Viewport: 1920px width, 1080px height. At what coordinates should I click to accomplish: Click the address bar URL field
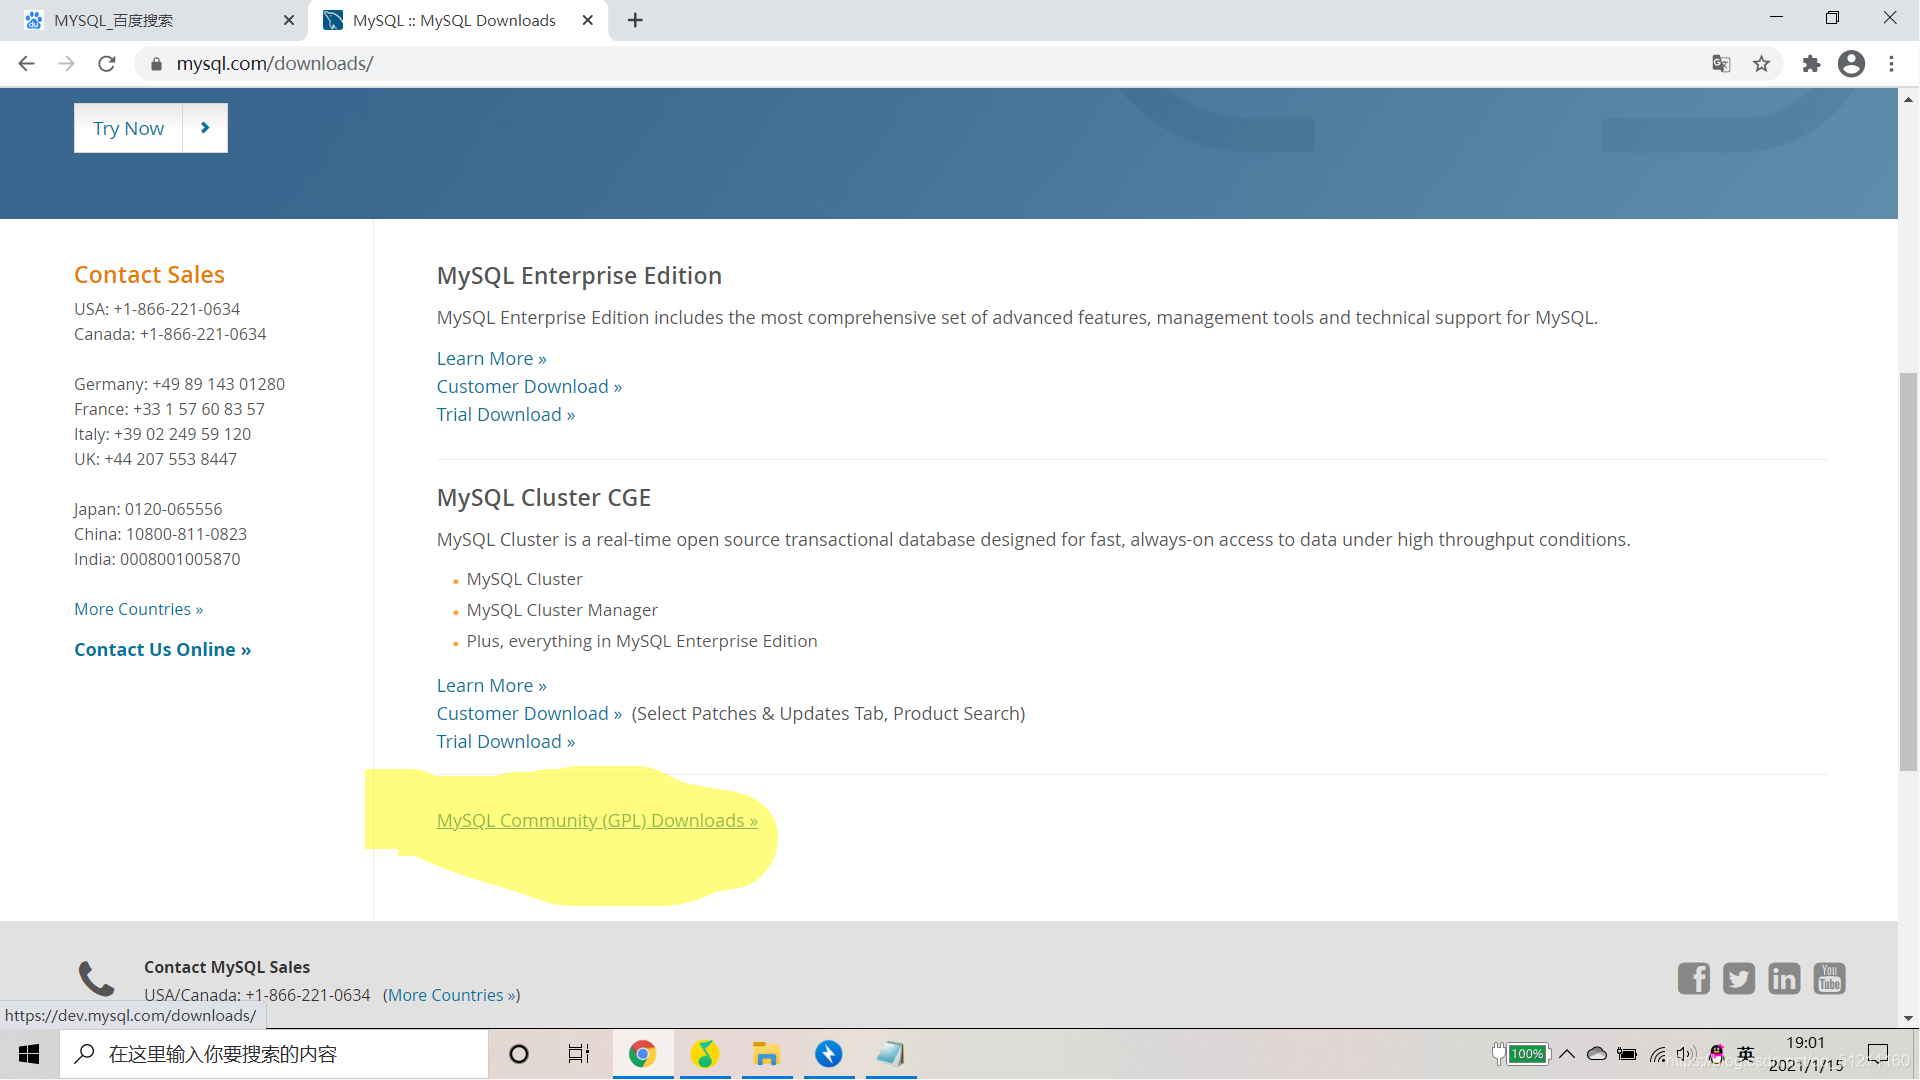point(920,64)
